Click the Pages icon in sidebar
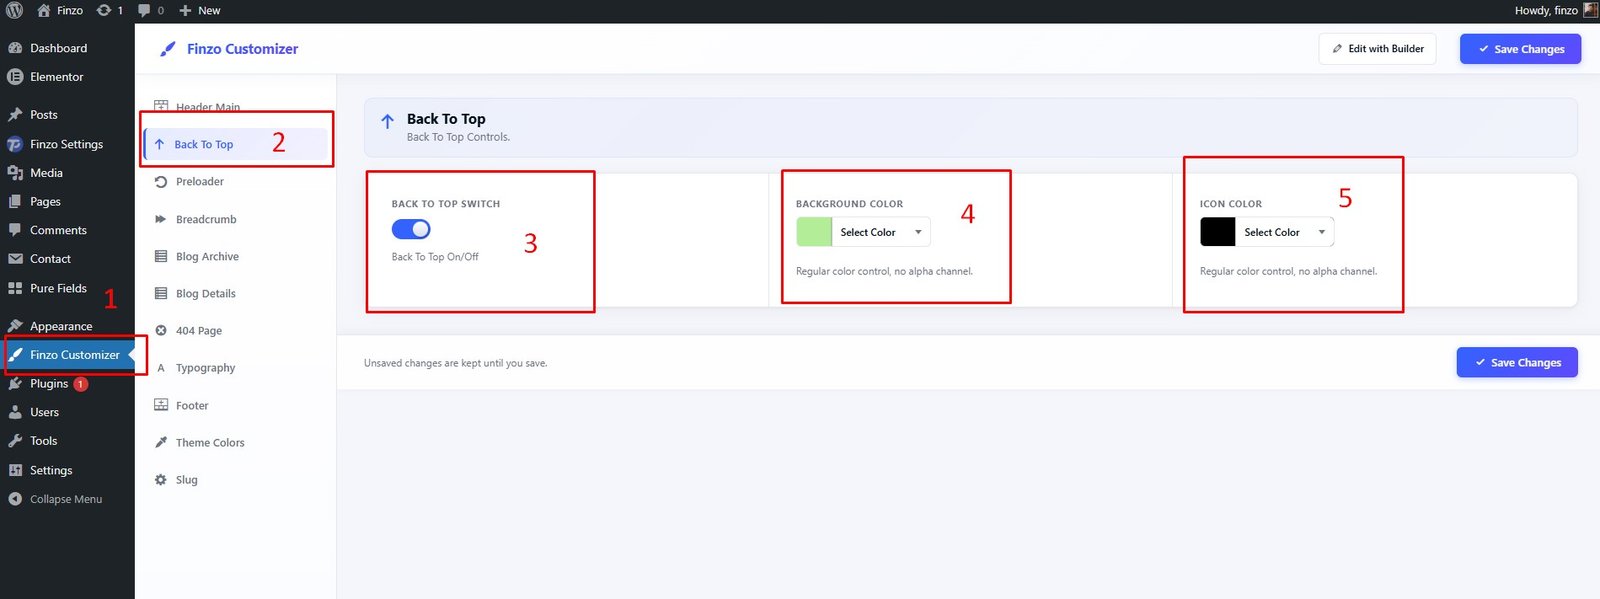 coord(15,201)
